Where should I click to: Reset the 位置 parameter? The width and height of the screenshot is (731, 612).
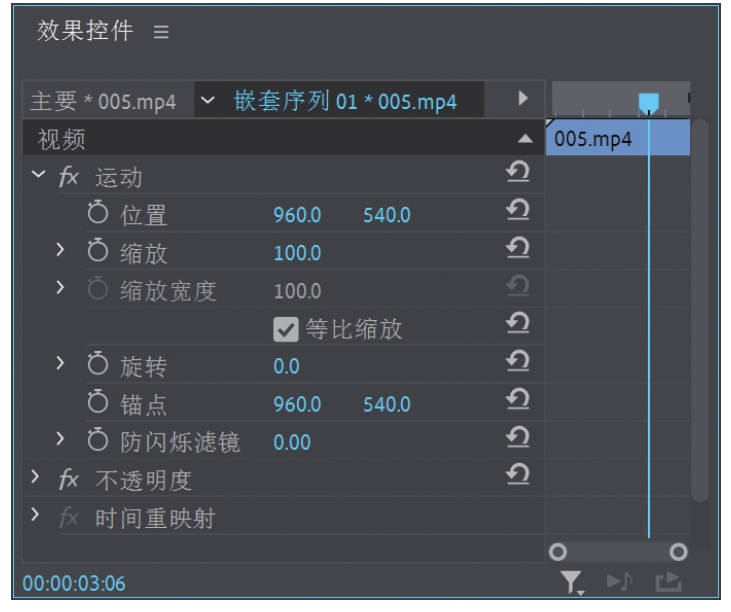point(518,210)
